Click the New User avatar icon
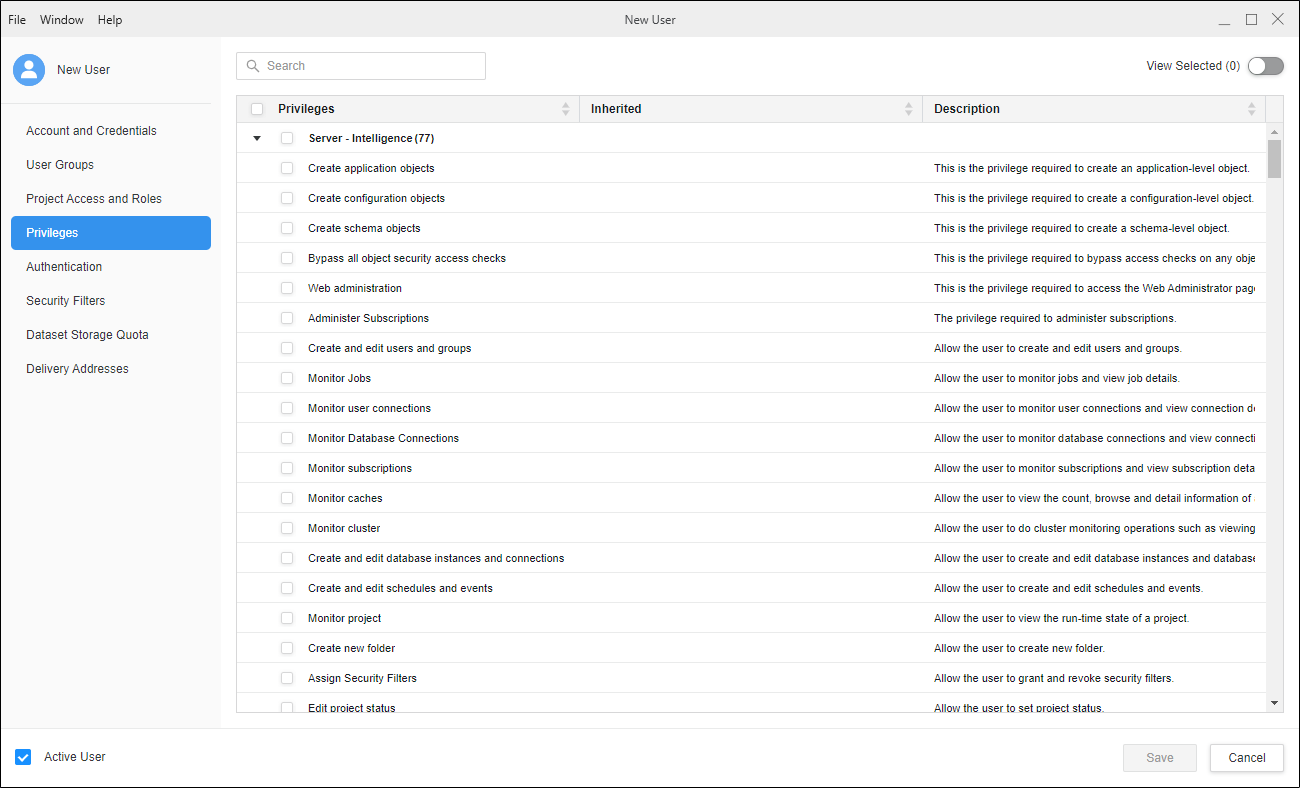 [29, 70]
